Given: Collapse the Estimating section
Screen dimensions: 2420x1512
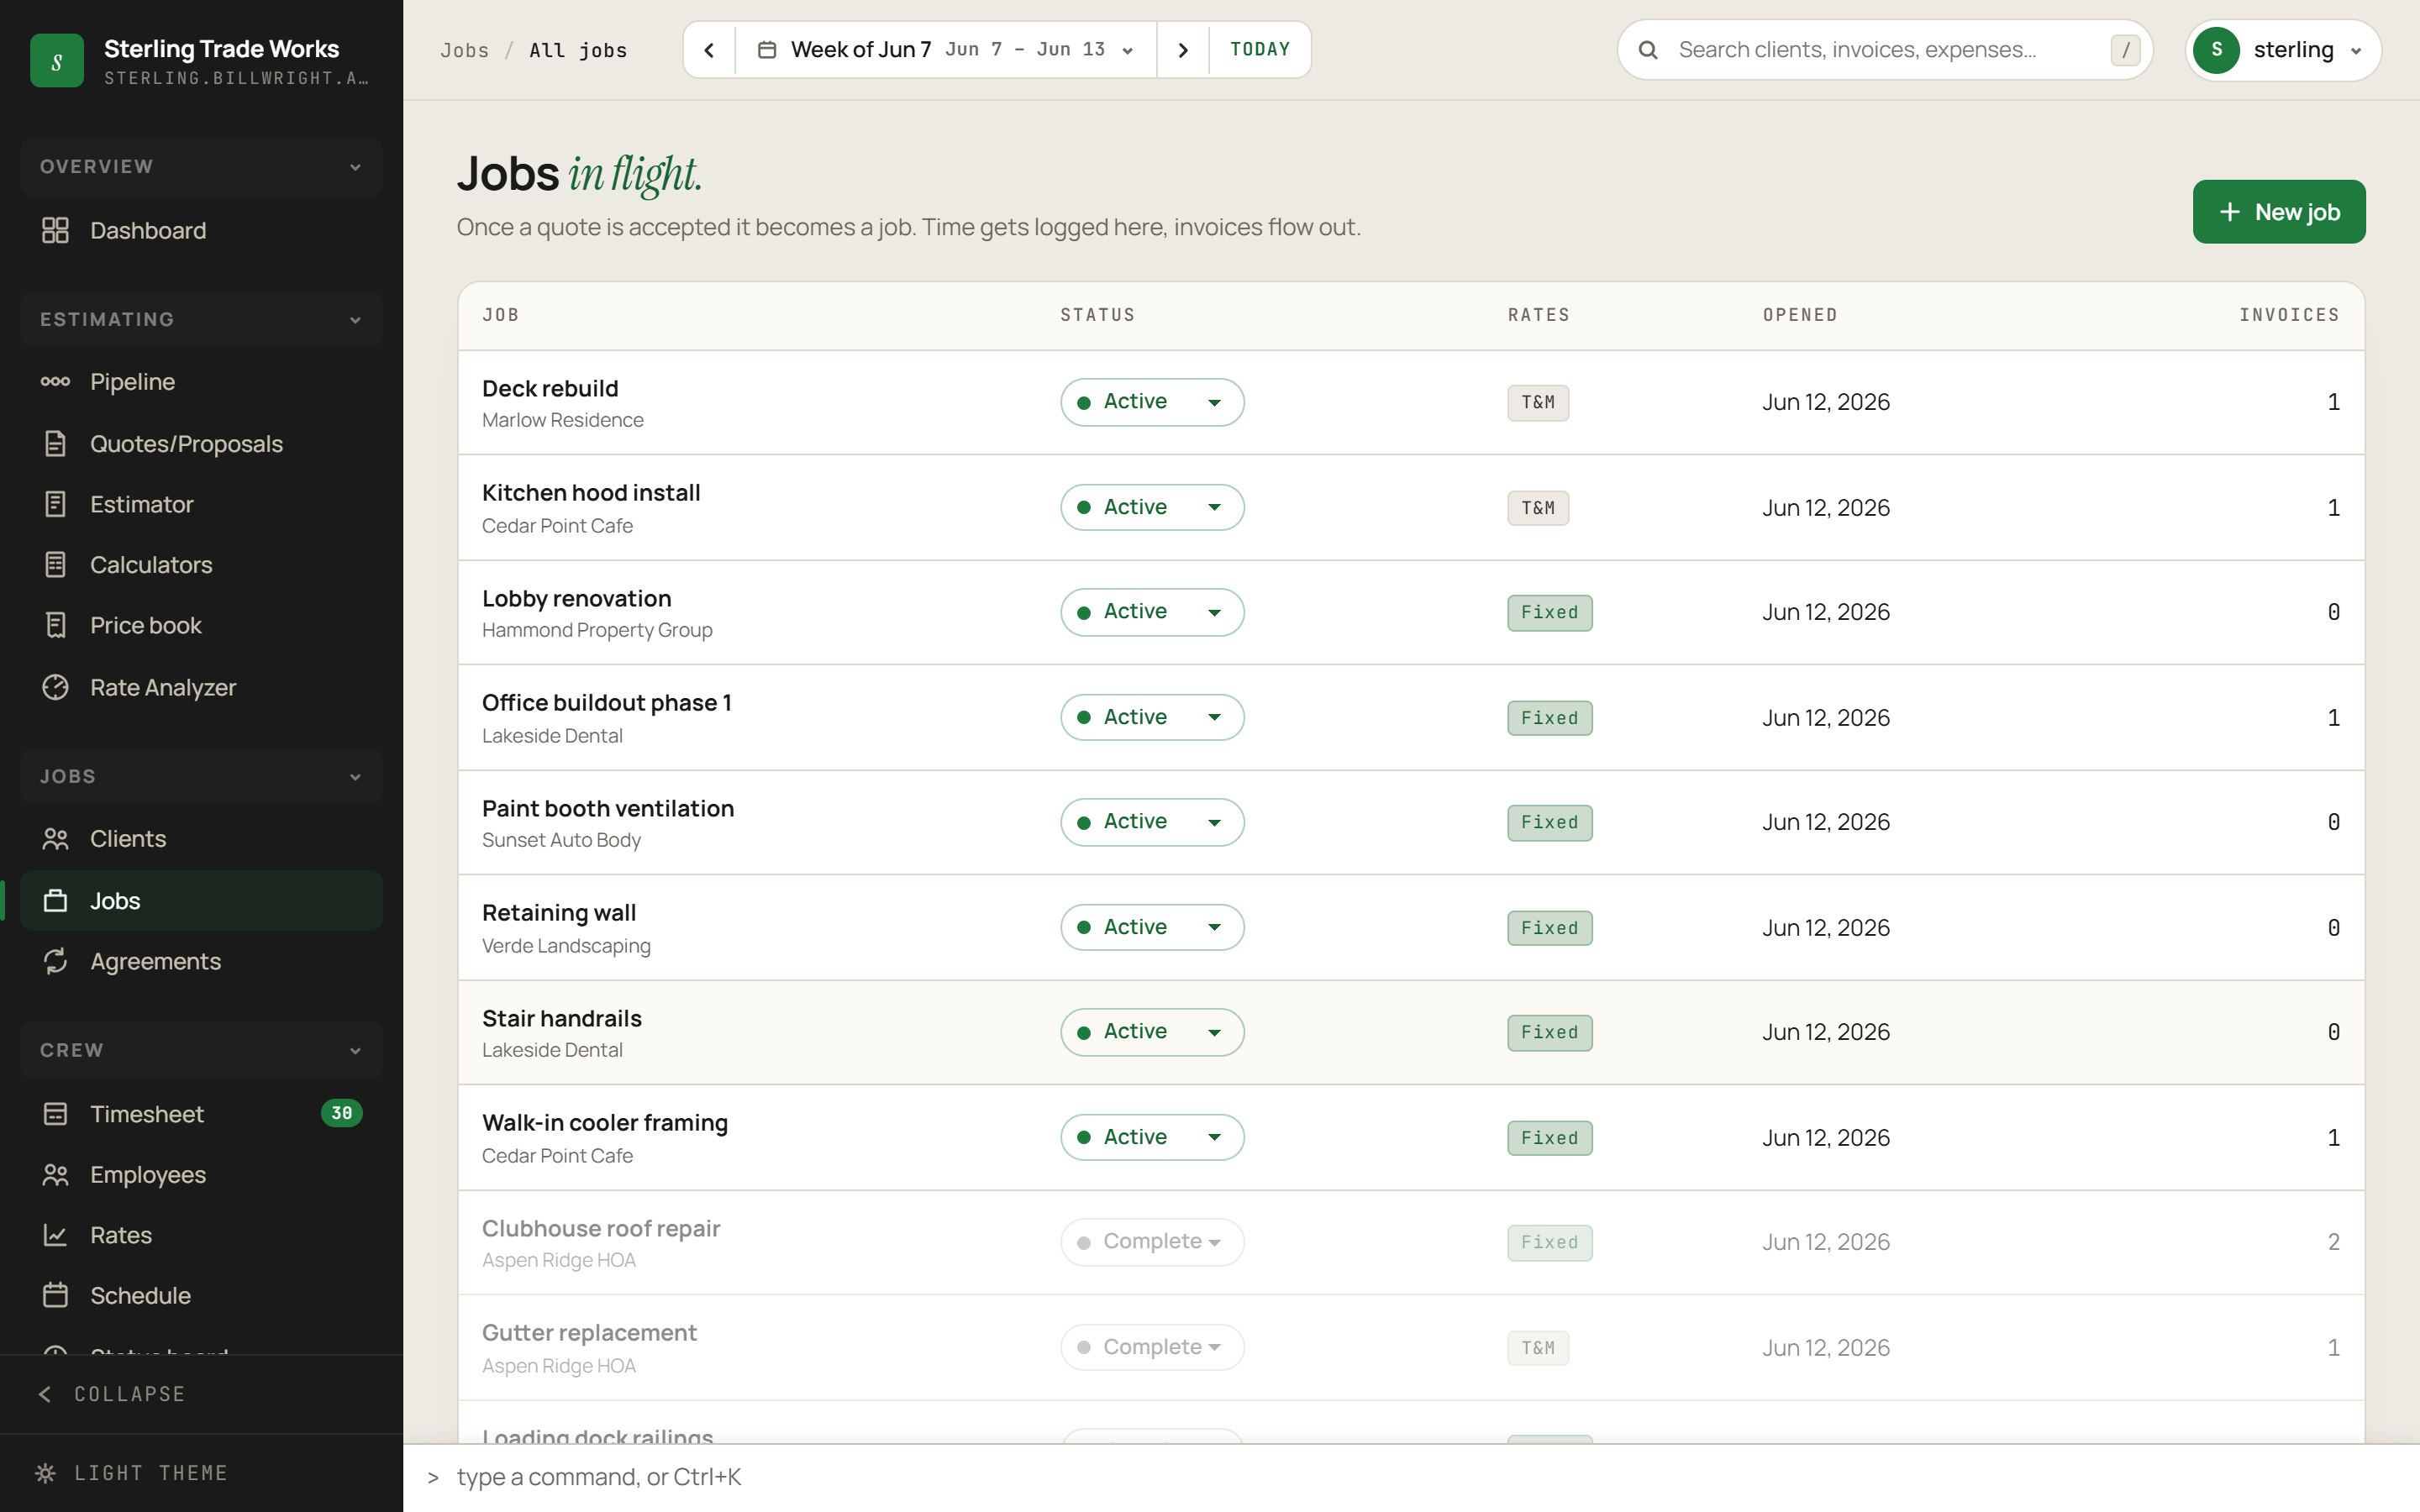Looking at the screenshot, I should (x=201, y=320).
